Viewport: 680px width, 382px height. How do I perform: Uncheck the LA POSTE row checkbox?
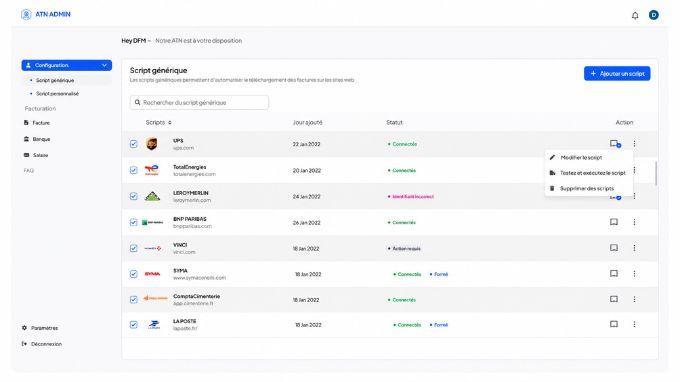click(x=134, y=324)
